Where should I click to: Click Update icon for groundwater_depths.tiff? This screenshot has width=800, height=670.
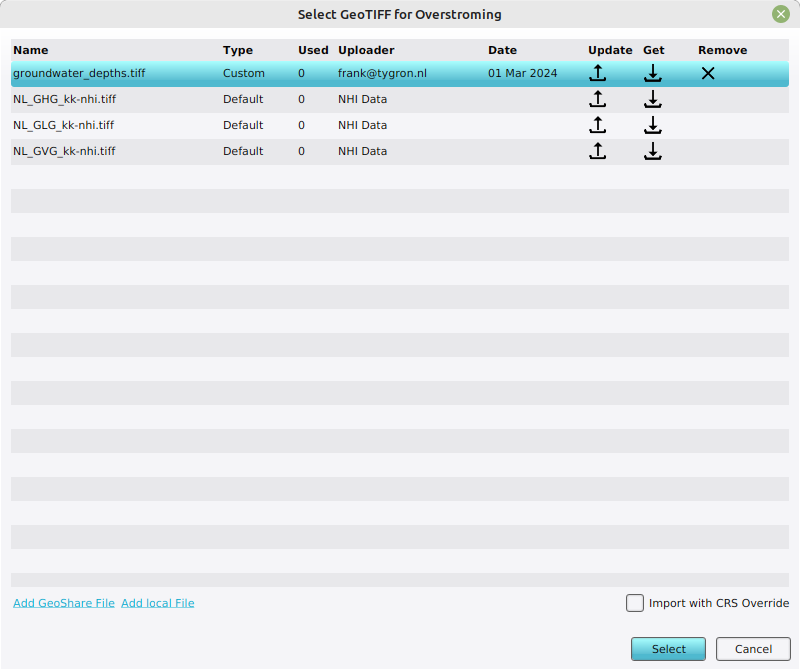(x=597, y=73)
